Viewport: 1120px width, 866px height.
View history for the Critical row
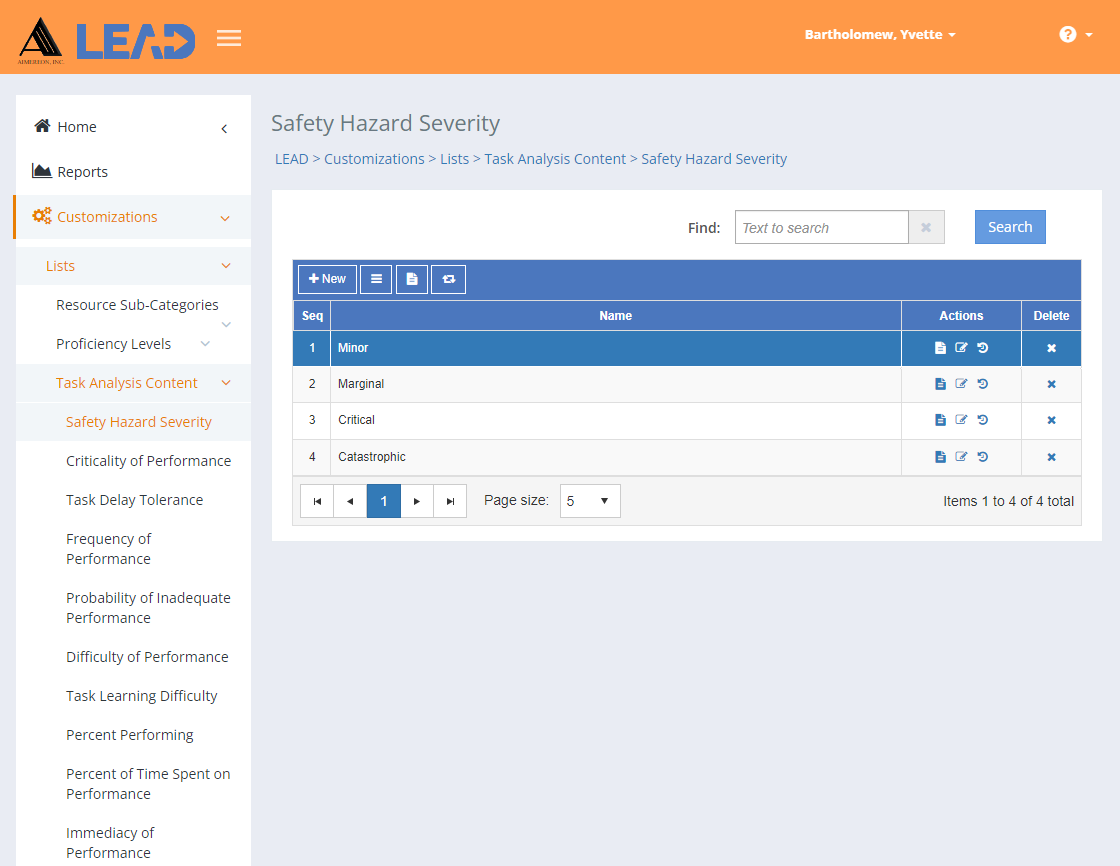[983, 420]
